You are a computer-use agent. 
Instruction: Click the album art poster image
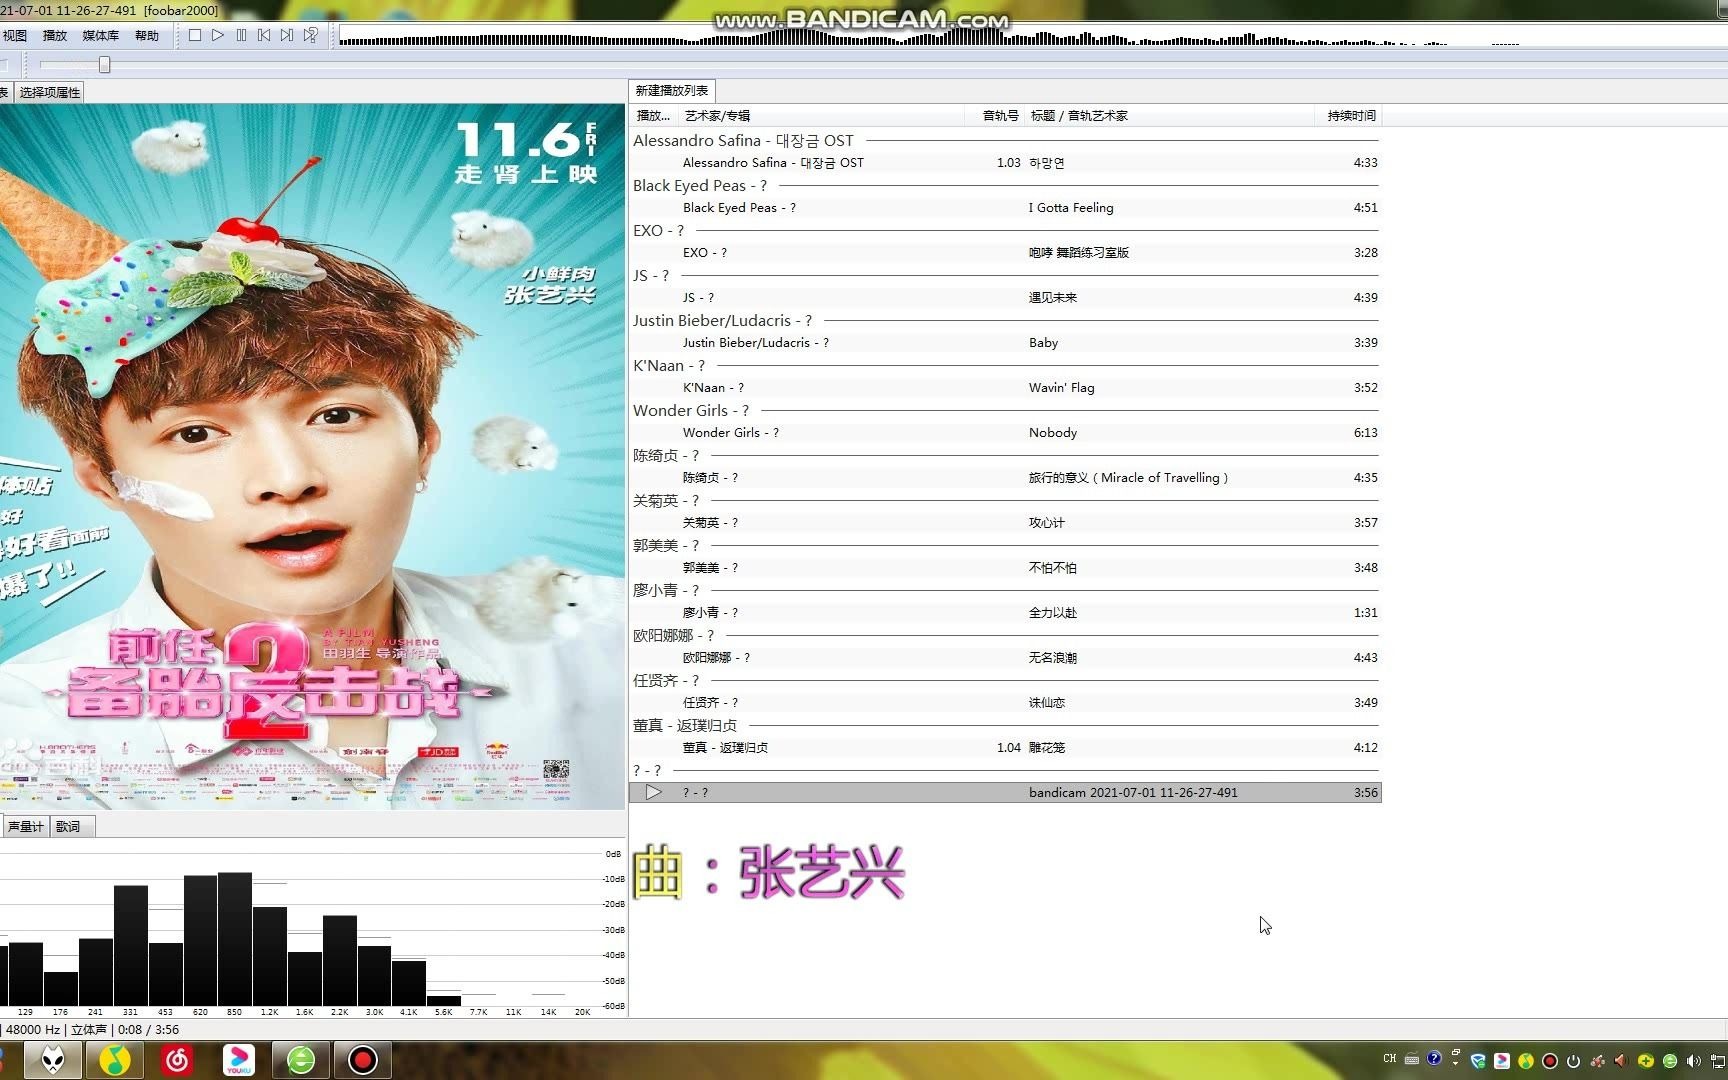pos(312,456)
